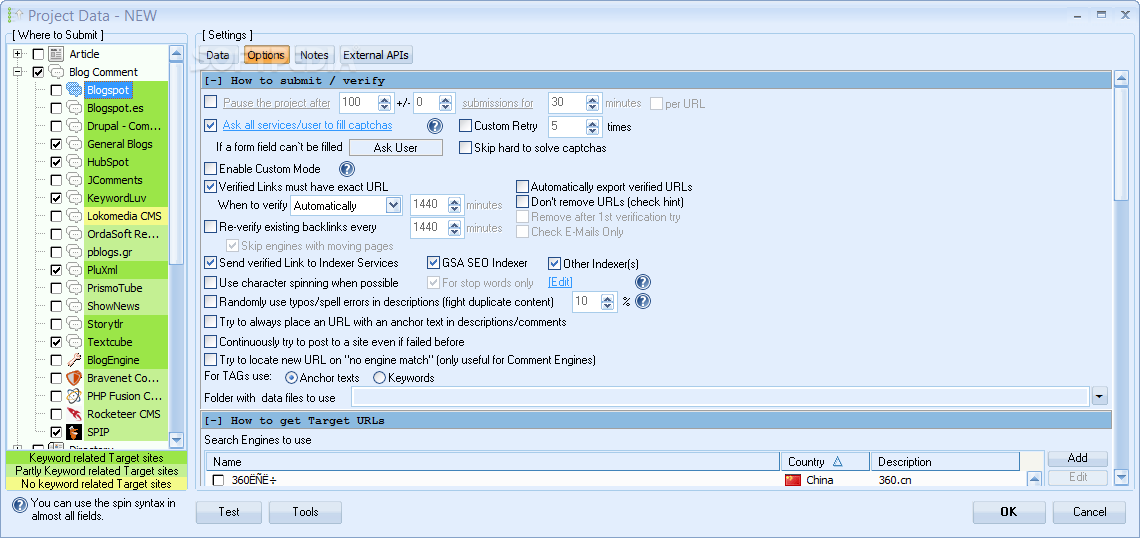Screen dimensions: 1140x538
Task: Click the Lokomedia CMS comment icon
Action: point(74,216)
